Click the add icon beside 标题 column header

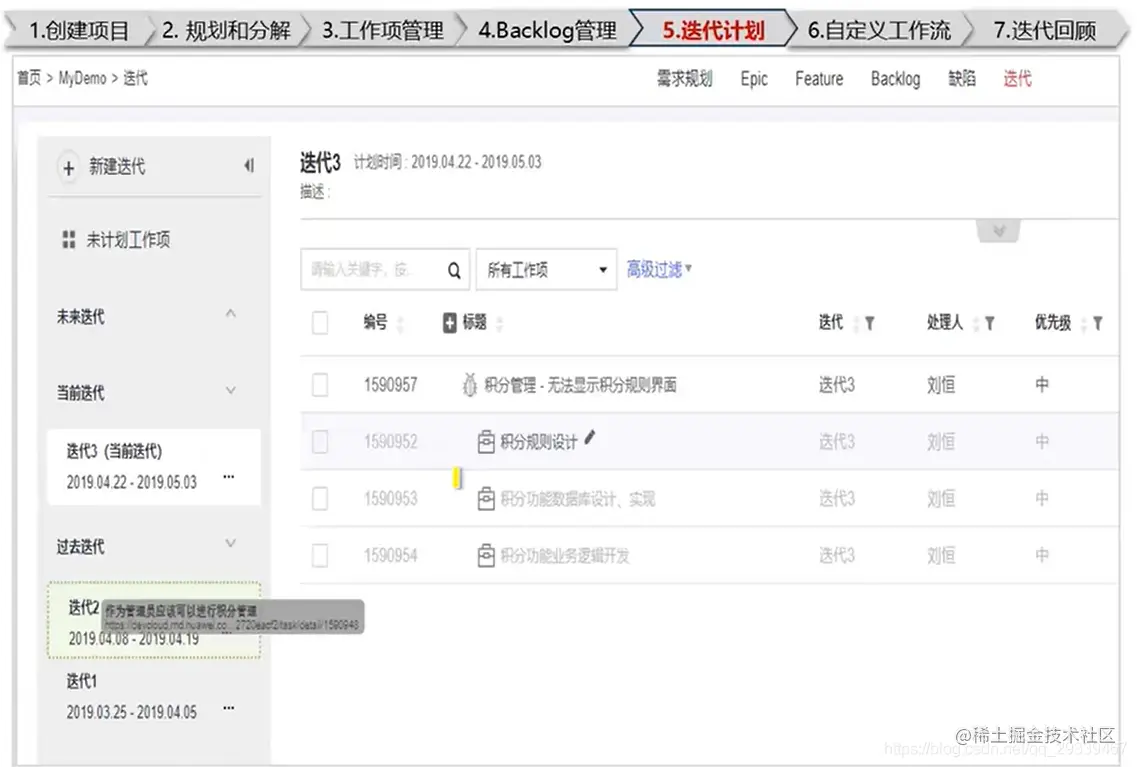(x=451, y=322)
